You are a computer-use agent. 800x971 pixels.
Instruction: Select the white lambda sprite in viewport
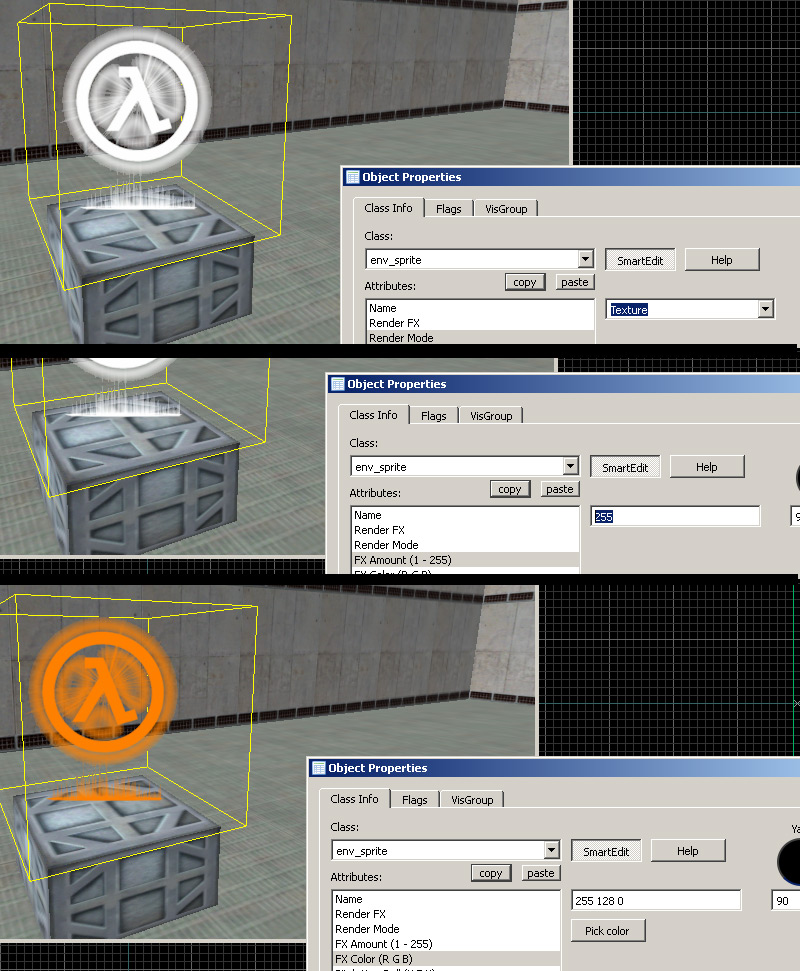click(x=137, y=100)
